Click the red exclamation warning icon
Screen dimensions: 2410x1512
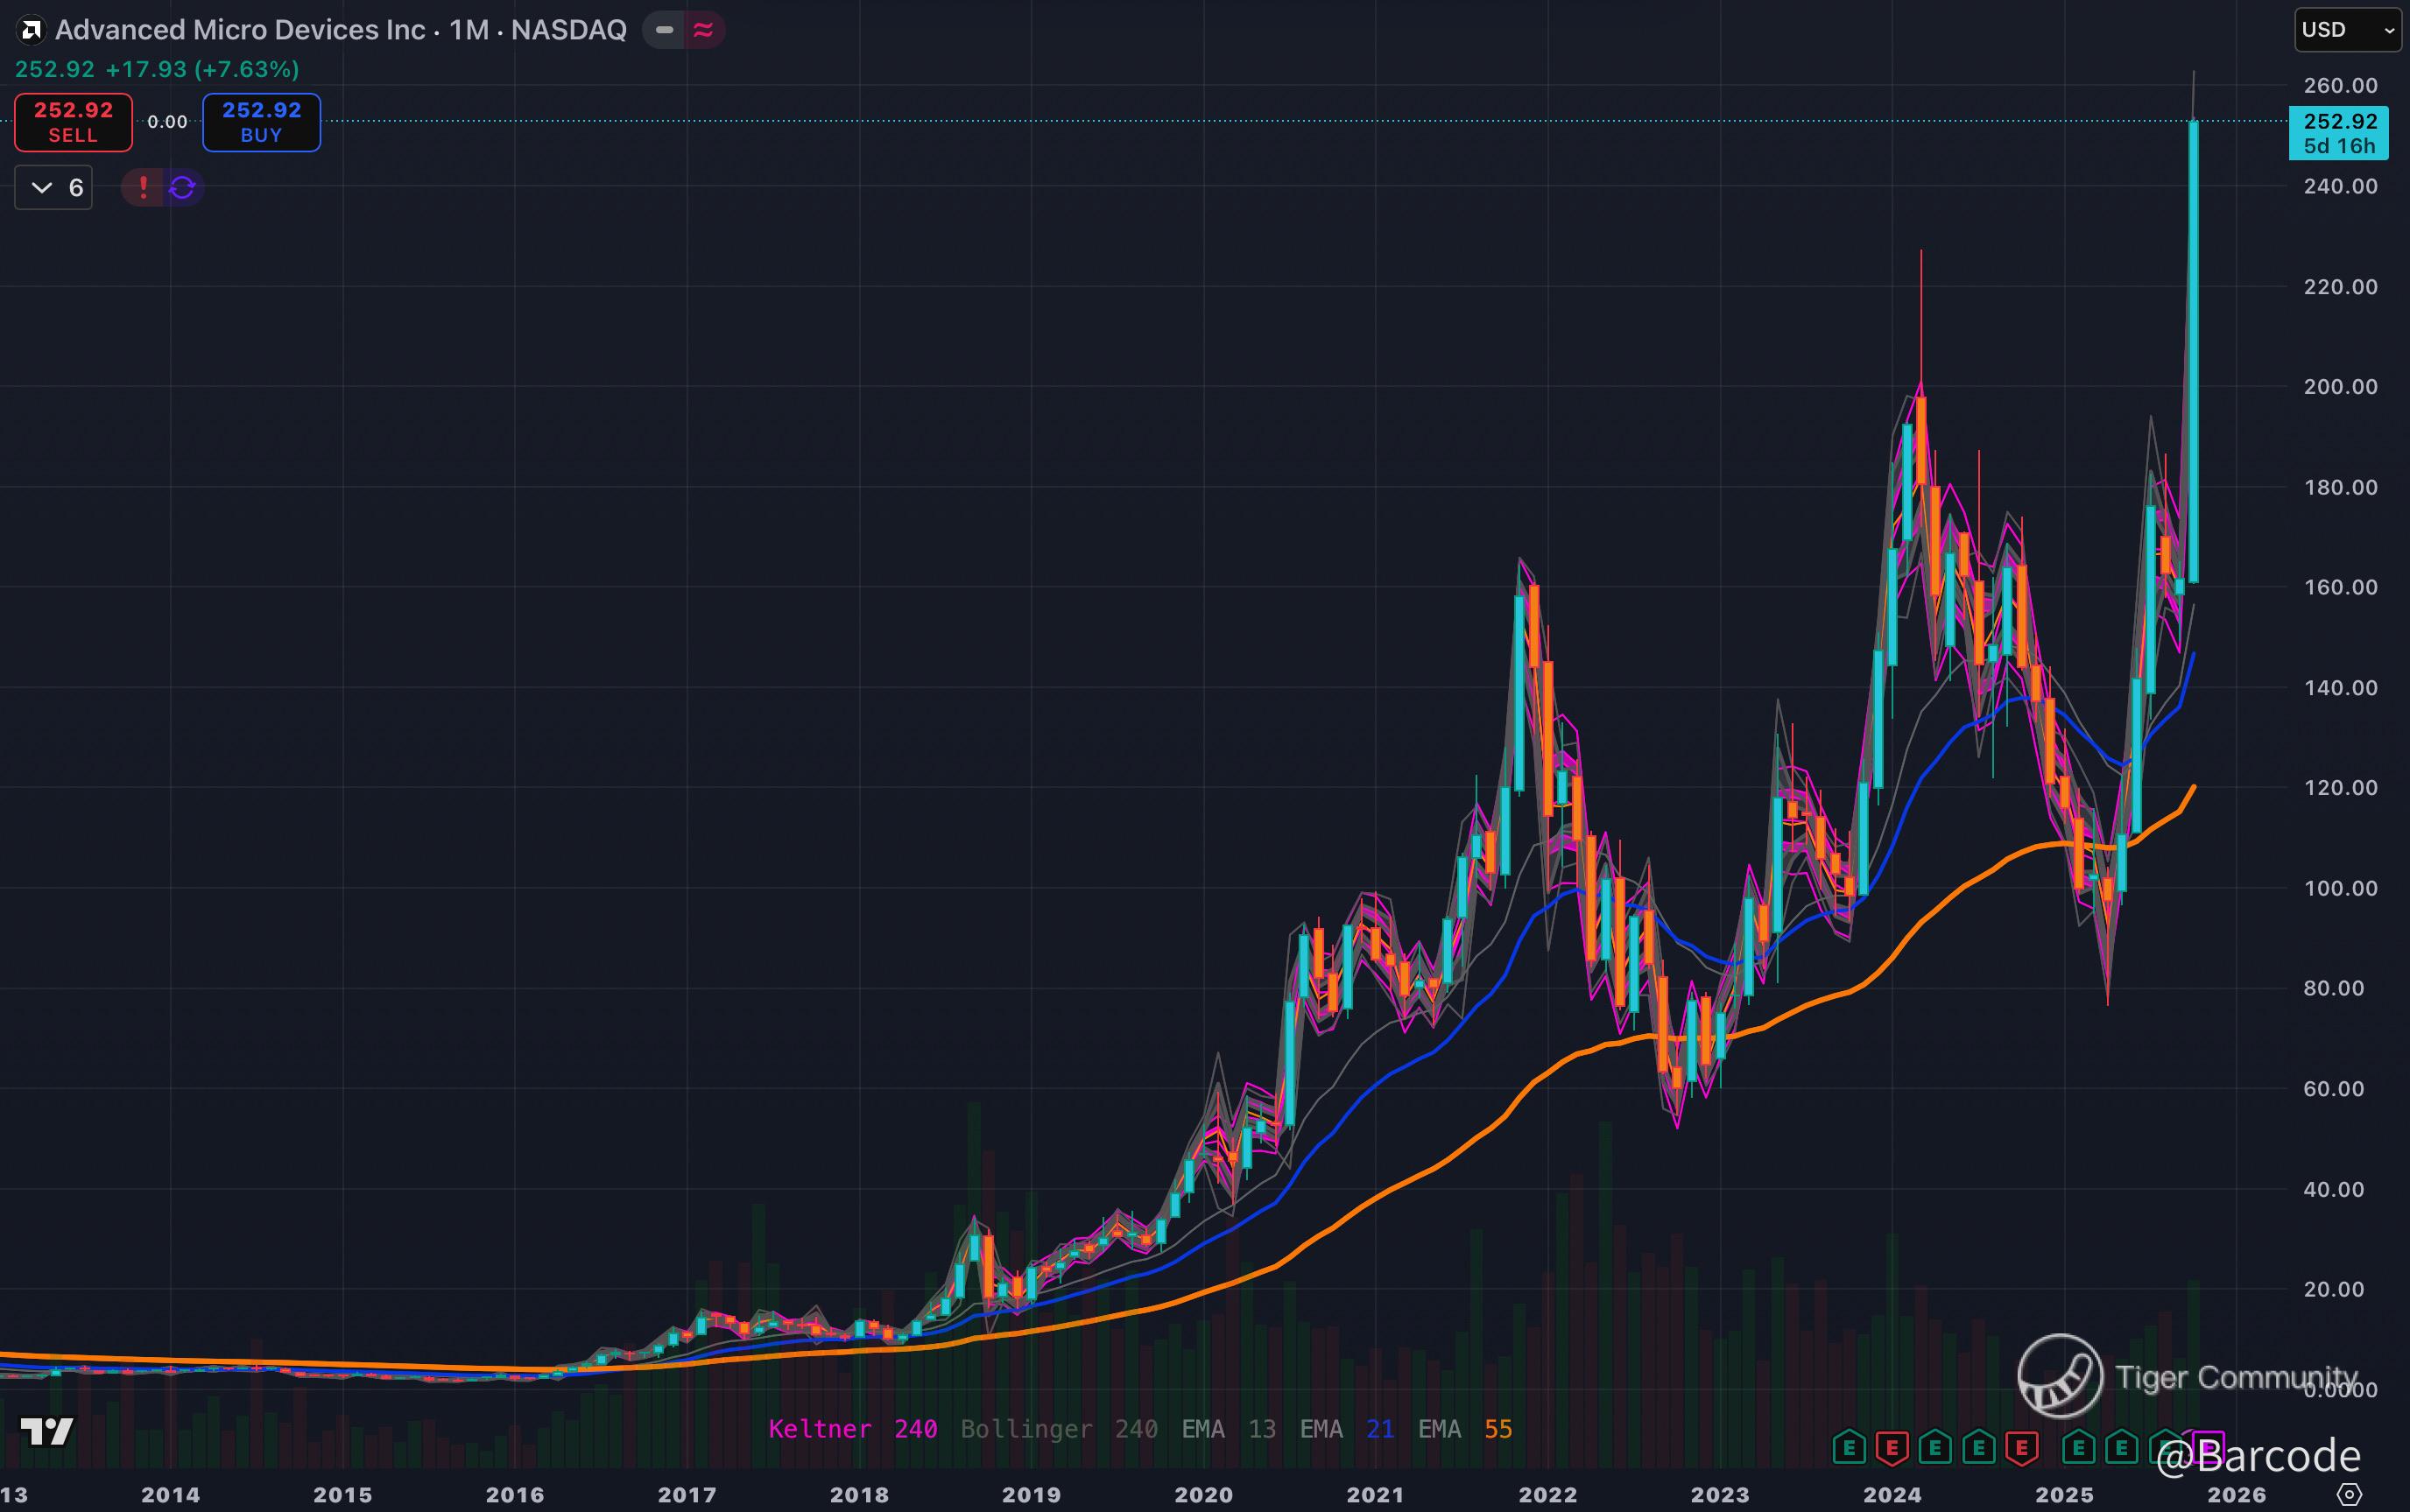(x=143, y=187)
